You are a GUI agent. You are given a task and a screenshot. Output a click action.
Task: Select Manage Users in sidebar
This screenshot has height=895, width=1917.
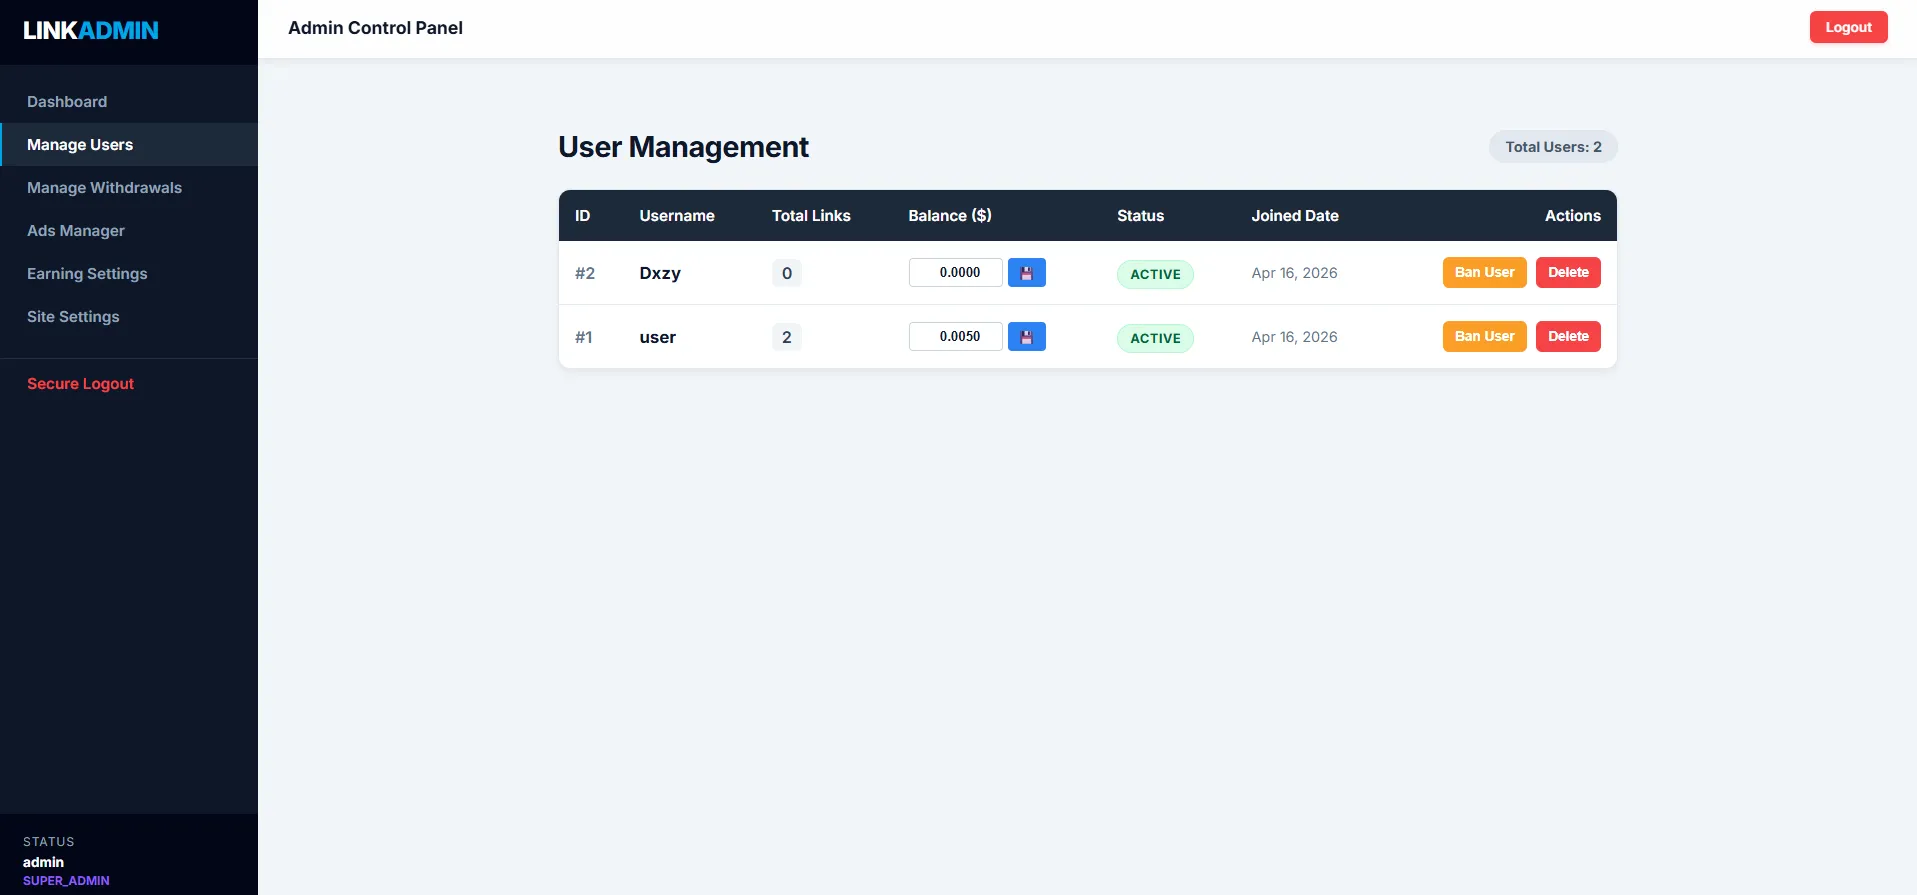pyautogui.click(x=80, y=145)
